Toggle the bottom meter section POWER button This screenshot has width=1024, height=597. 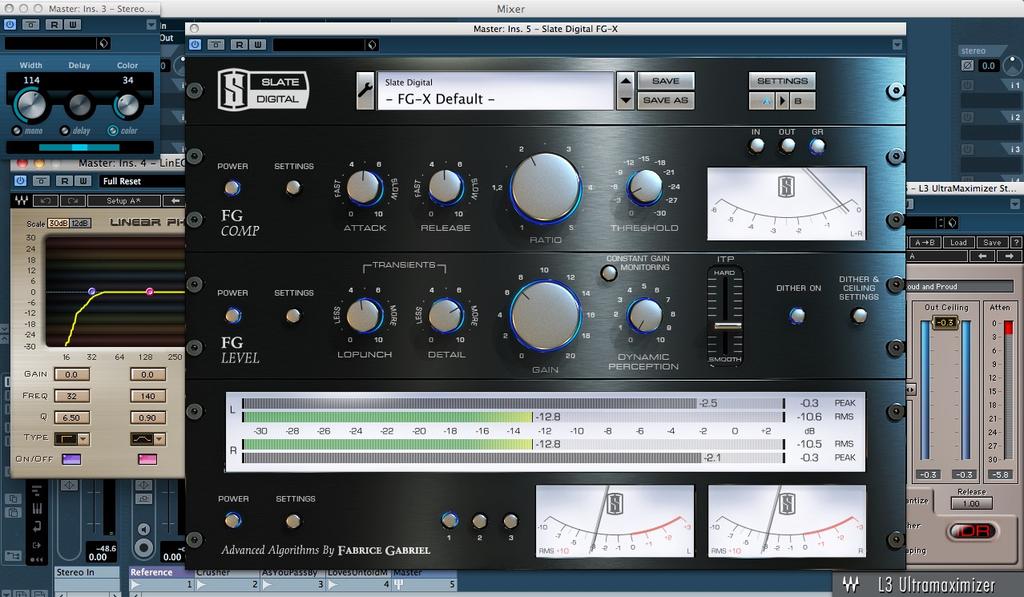pos(232,521)
